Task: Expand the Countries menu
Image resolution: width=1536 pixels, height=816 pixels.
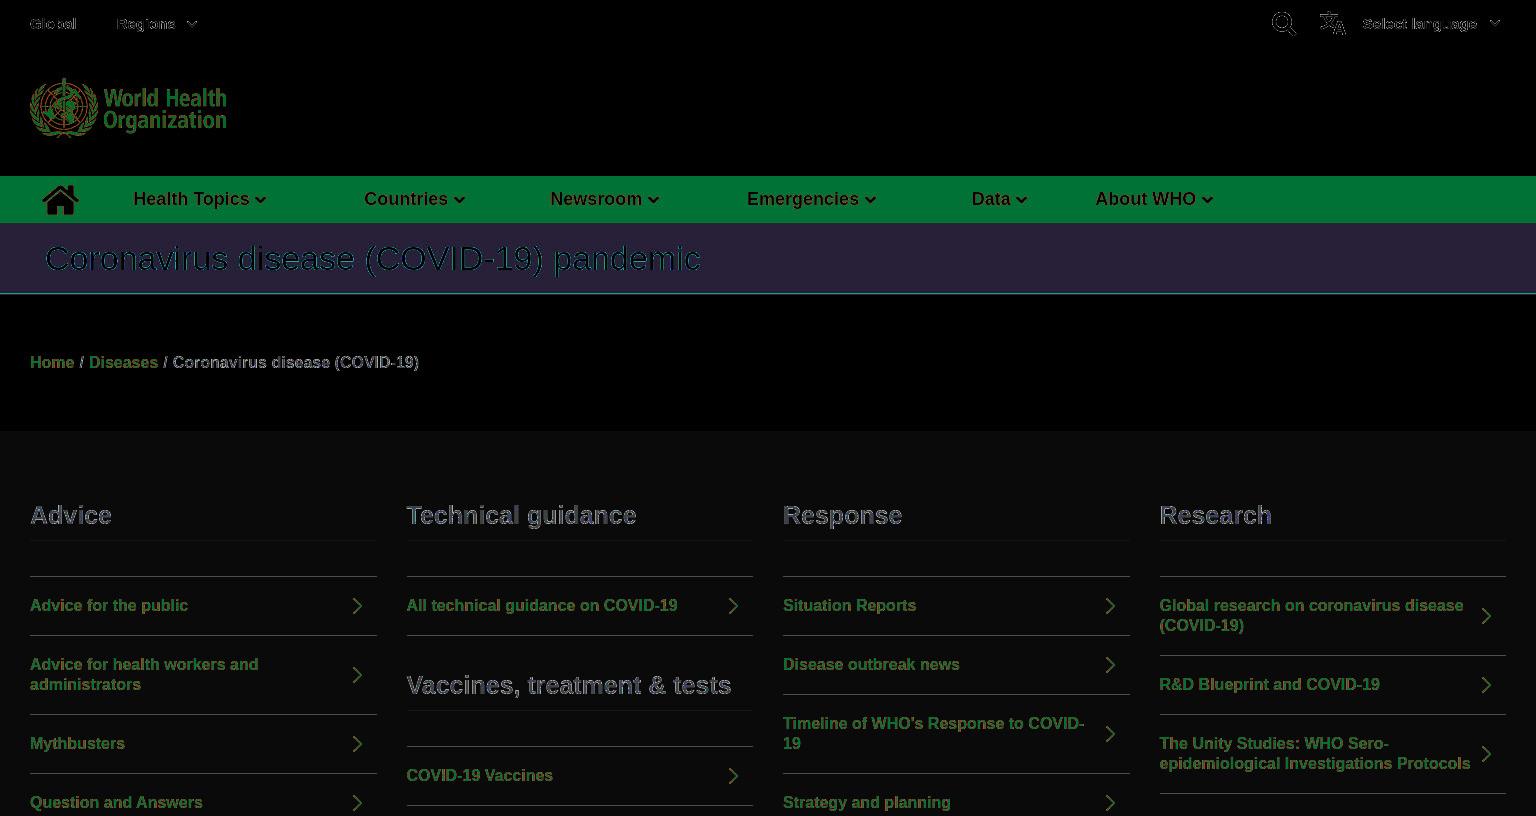Action: pos(415,199)
